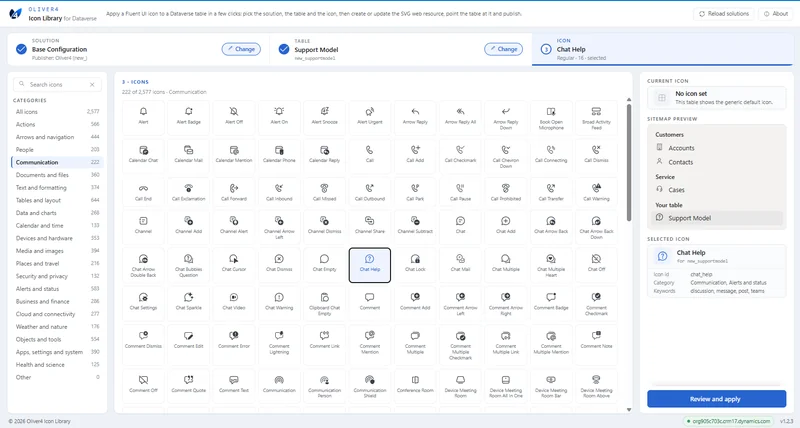Change the Support Model table

coord(504,49)
